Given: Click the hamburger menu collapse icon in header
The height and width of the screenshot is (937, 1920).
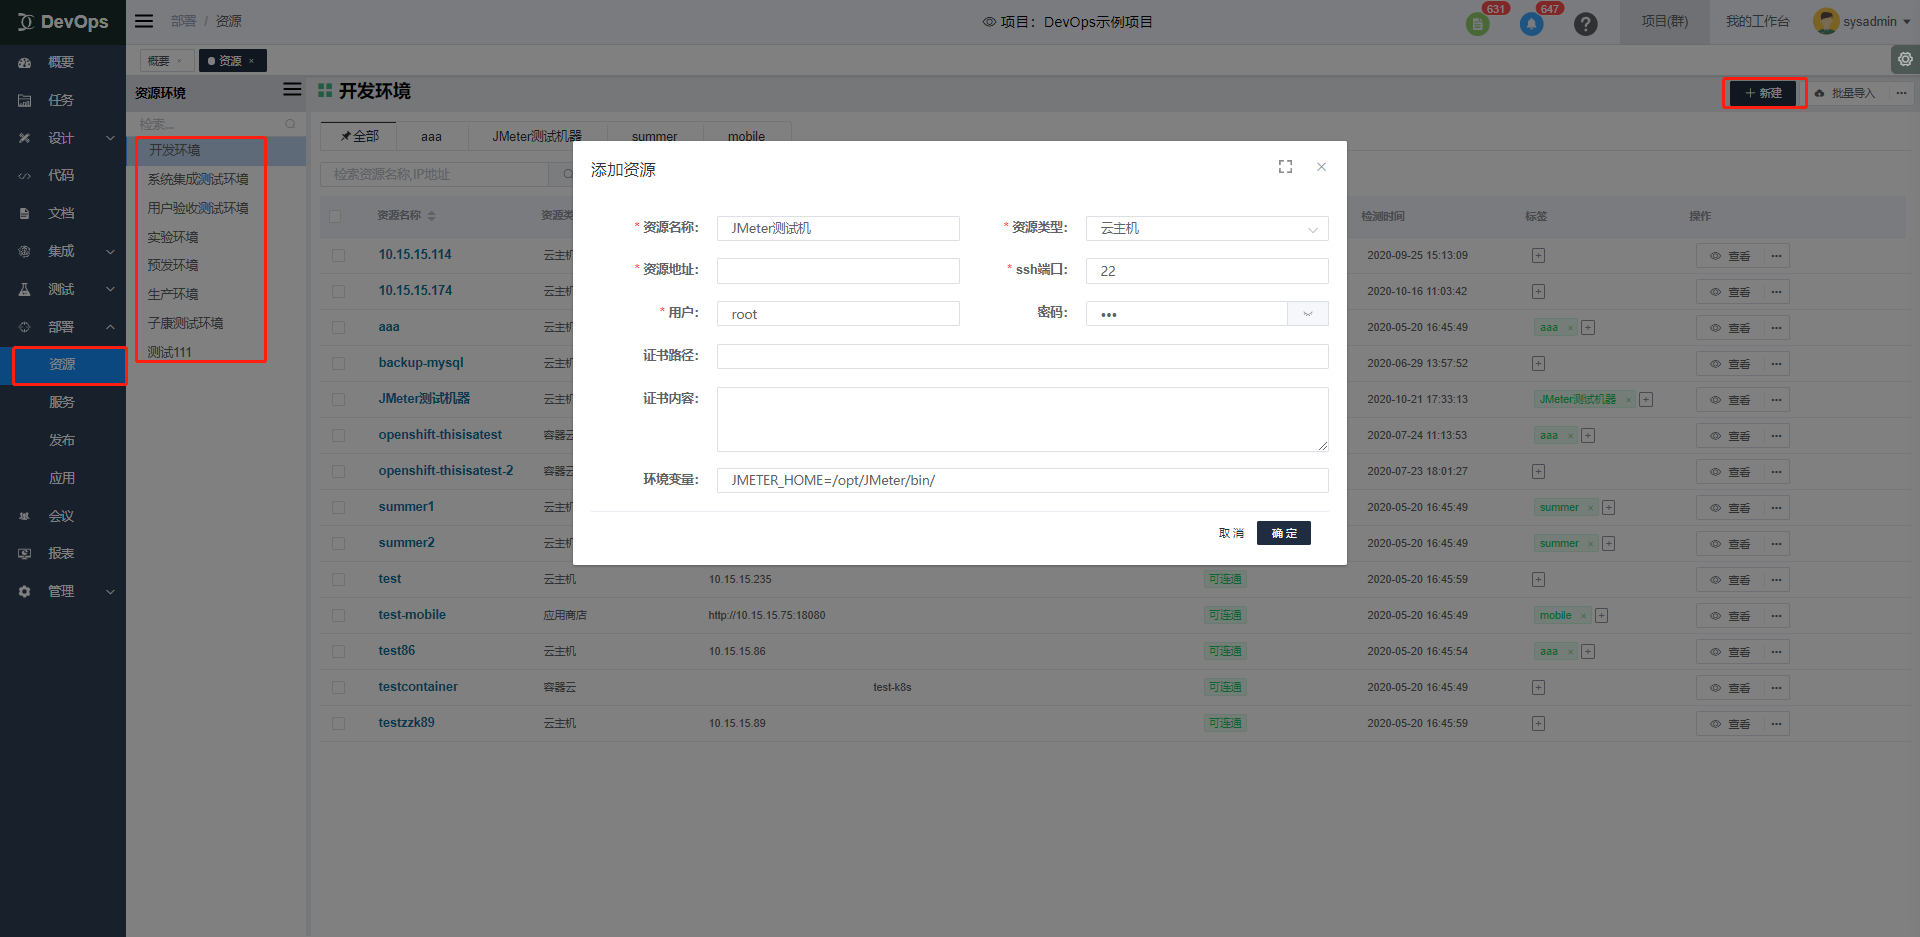Looking at the screenshot, I should [144, 21].
